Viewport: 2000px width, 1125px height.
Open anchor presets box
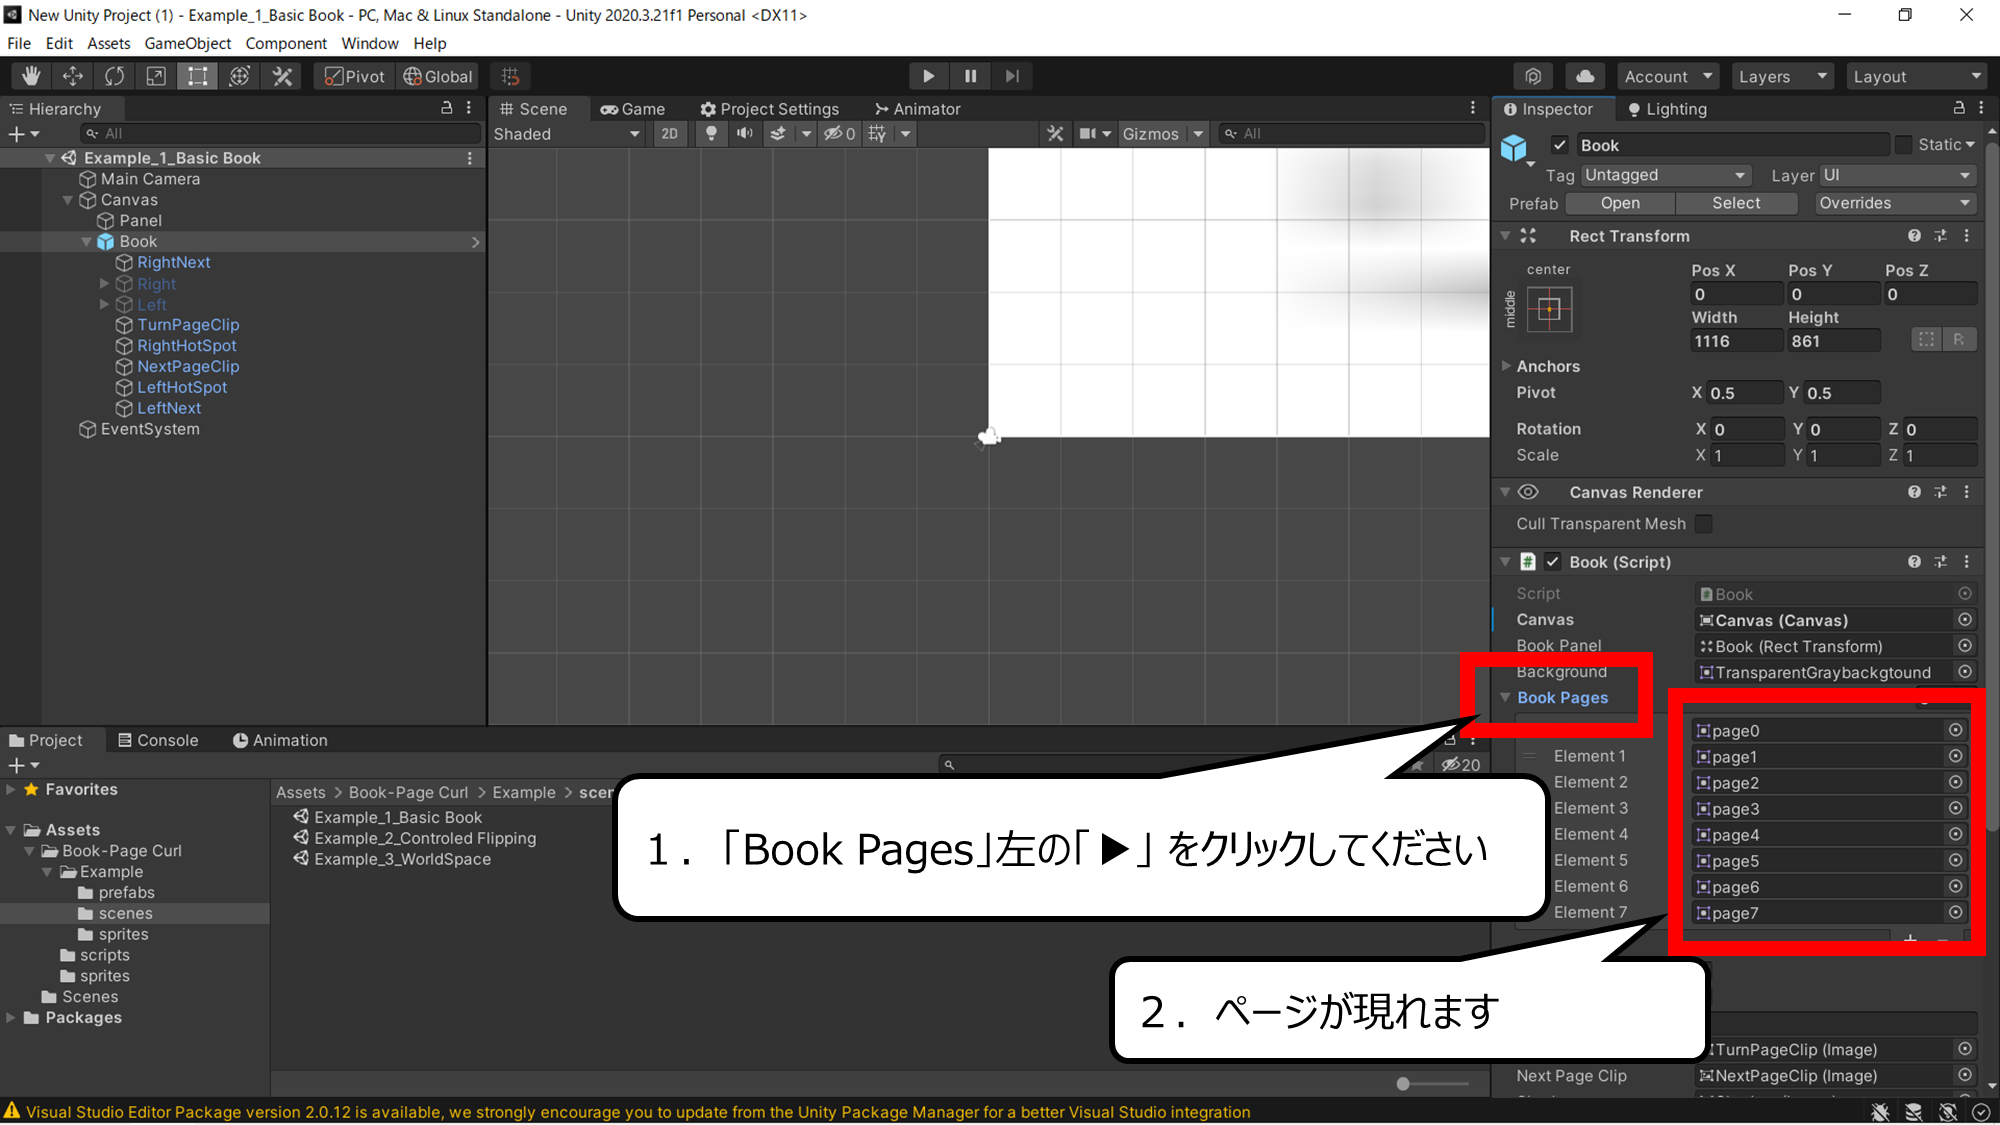click(1549, 309)
